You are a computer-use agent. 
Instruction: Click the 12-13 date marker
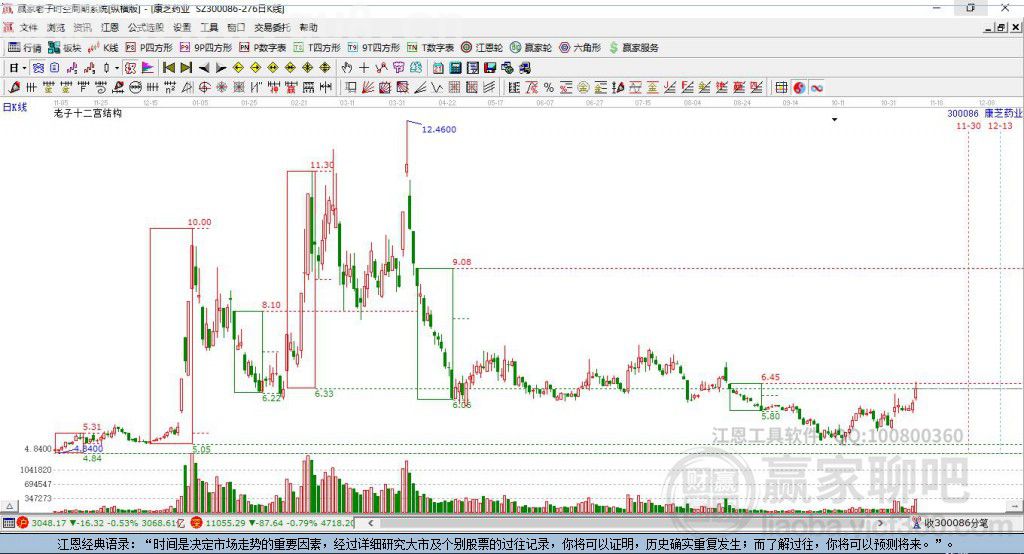(1000, 125)
